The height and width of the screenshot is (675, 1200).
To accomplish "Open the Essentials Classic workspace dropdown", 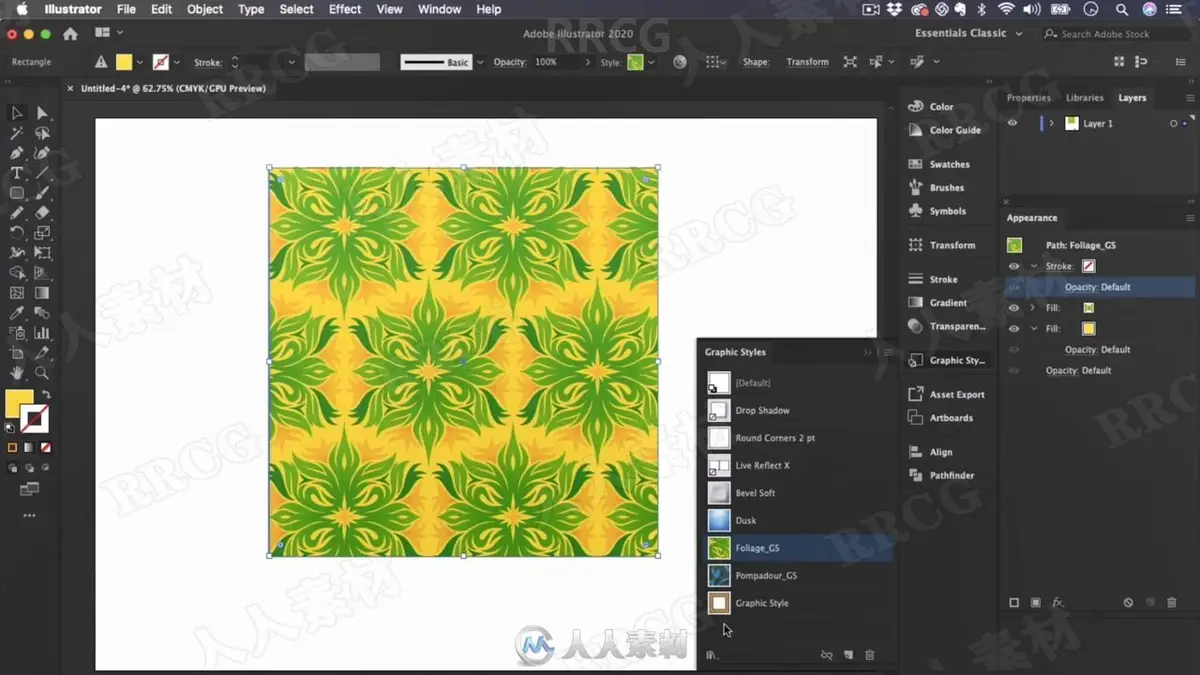I will point(968,33).
